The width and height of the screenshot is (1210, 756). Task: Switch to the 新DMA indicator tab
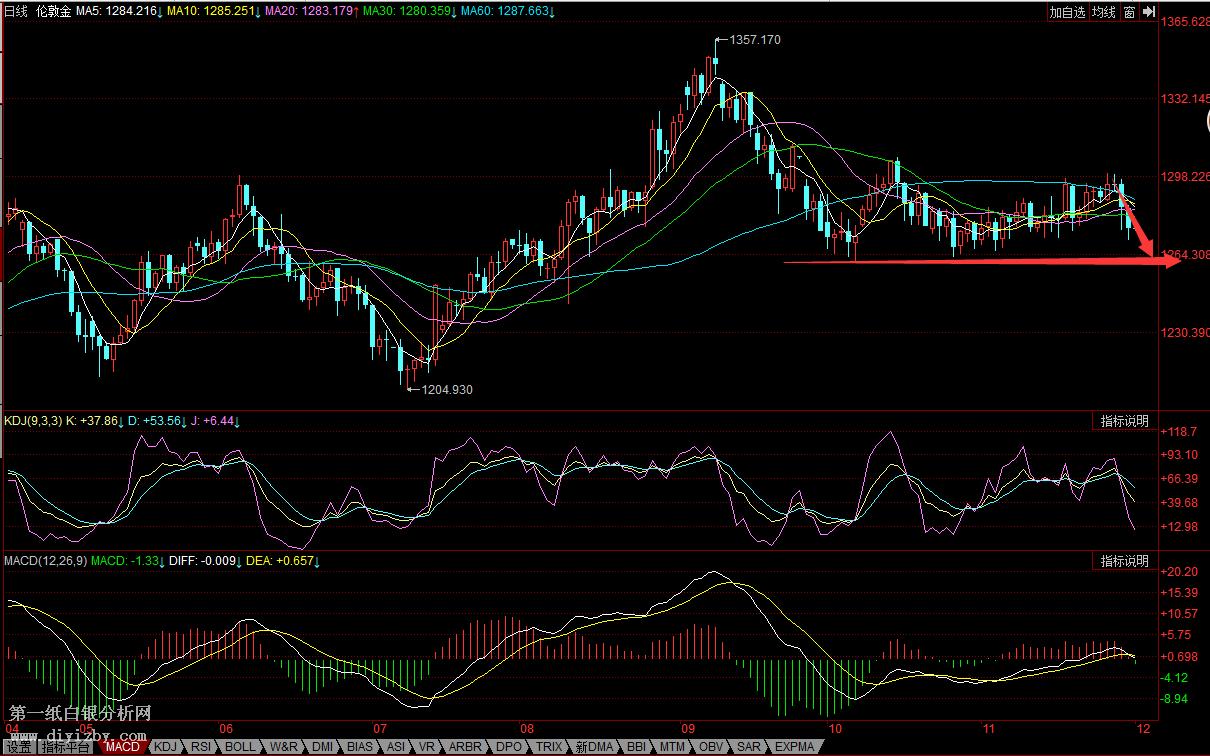594,747
